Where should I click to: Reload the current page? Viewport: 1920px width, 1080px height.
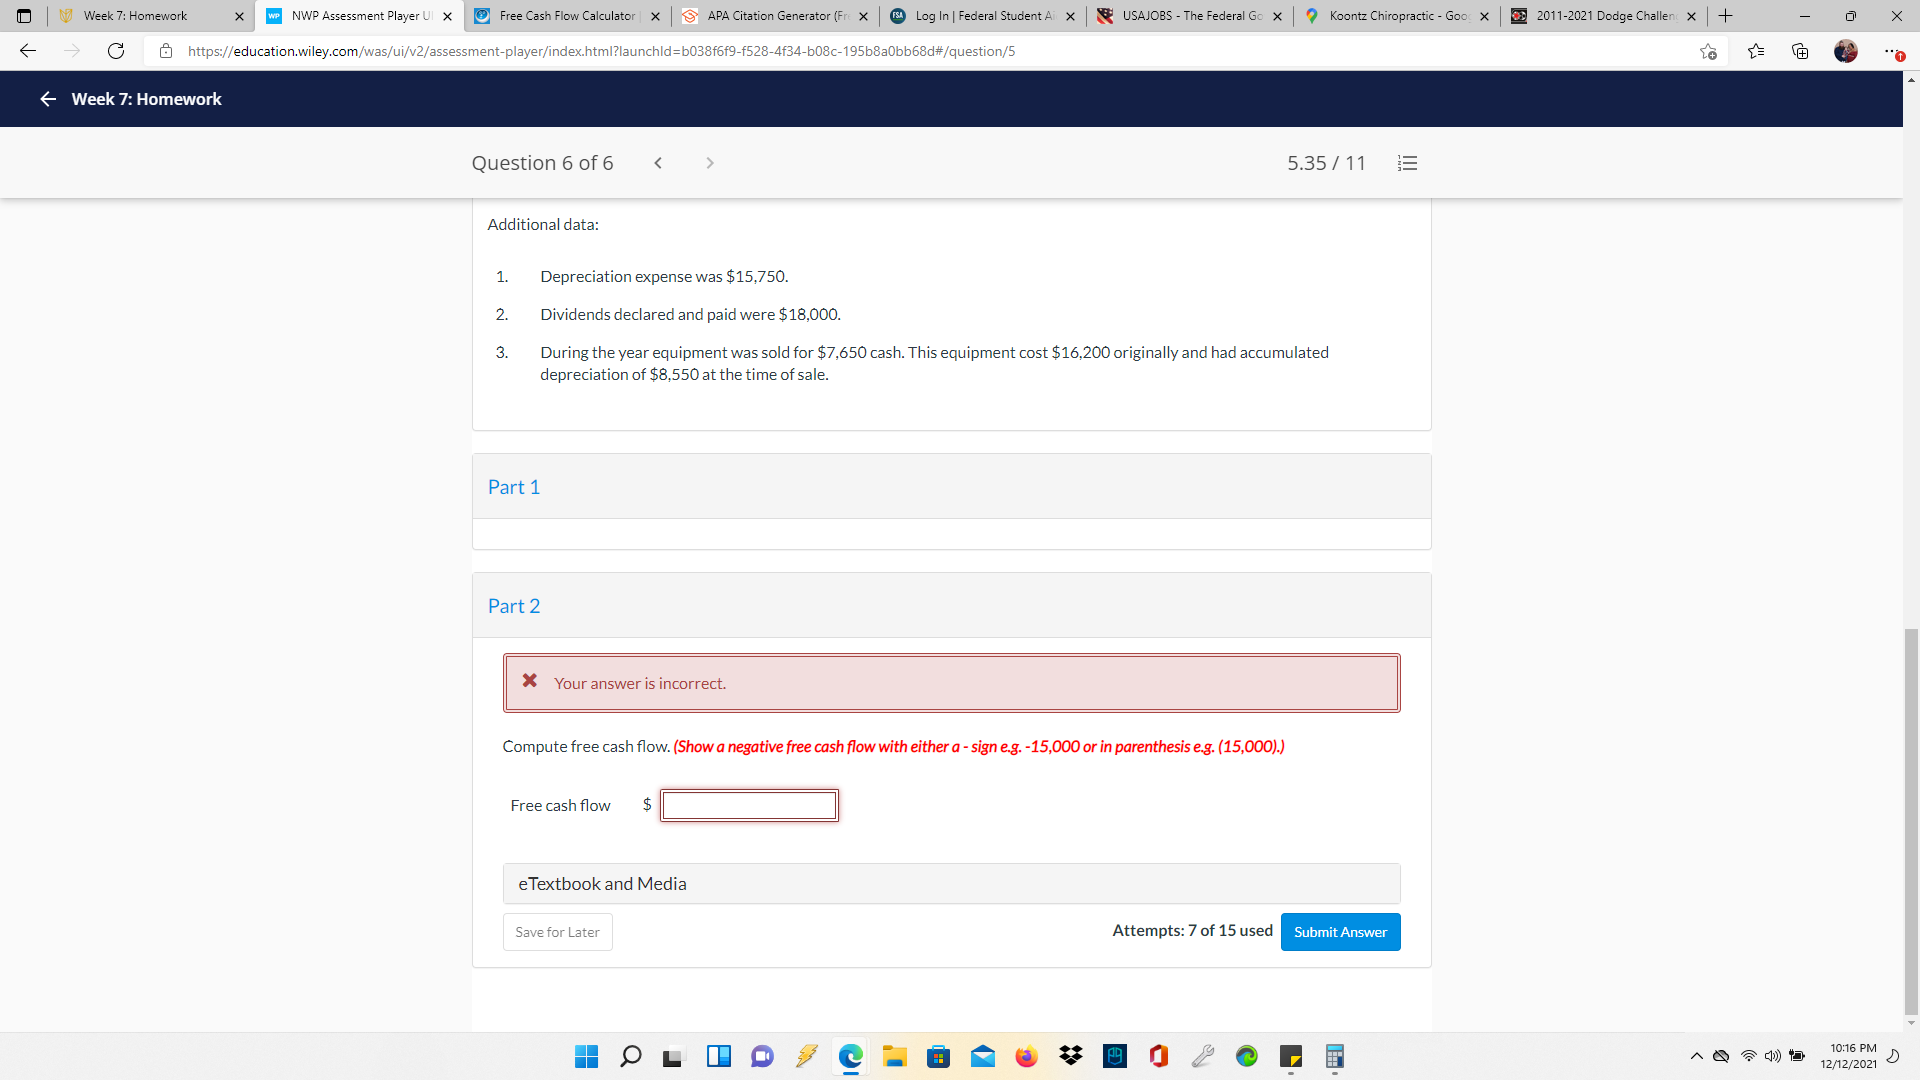(x=116, y=51)
